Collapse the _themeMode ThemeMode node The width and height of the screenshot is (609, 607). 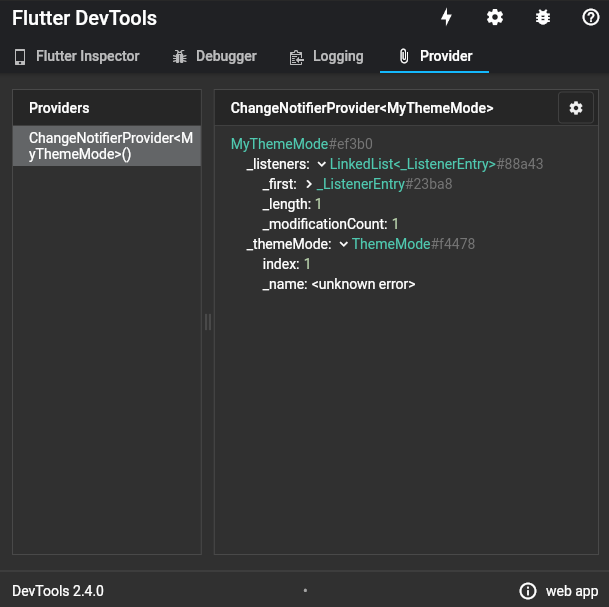coord(343,244)
